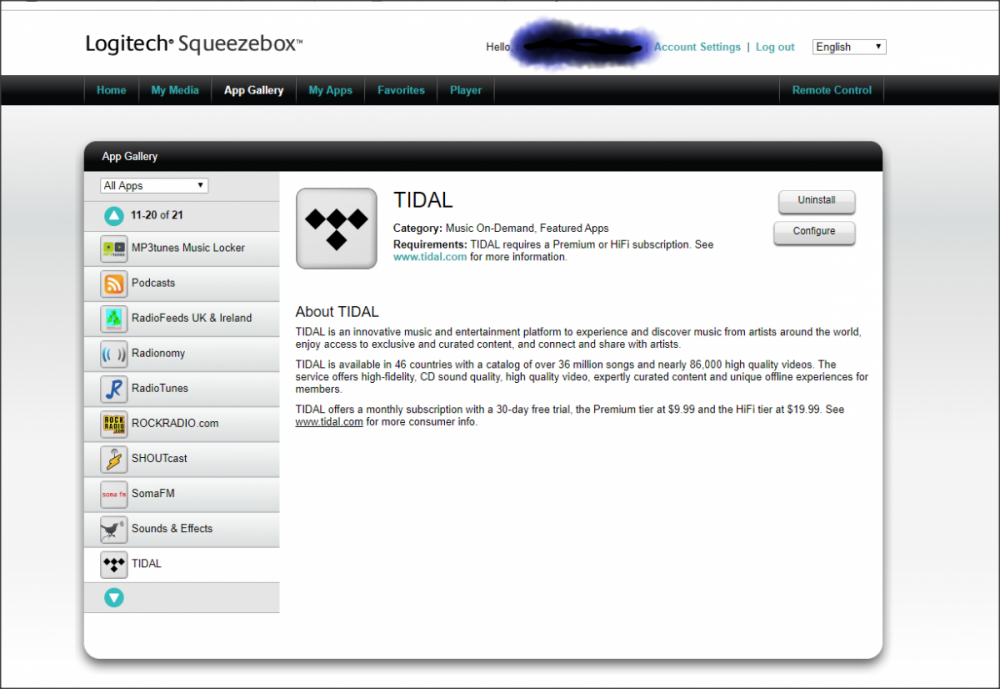Screen dimensions: 1000x689
Task: Select RadioTunes label in list
Action: pyautogui.click(x=159, y=389)
